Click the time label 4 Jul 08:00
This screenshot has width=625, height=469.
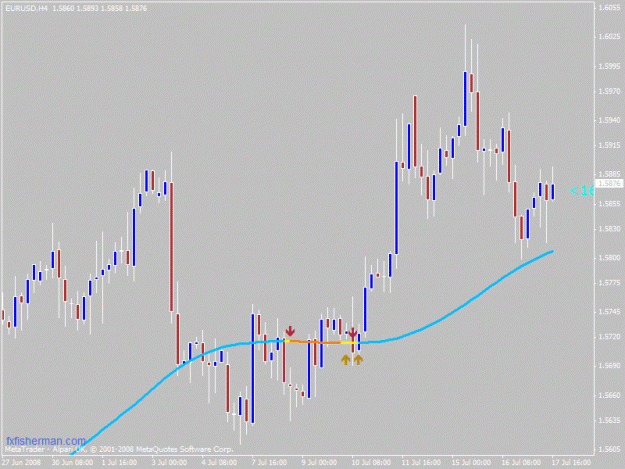click(219, 463)
